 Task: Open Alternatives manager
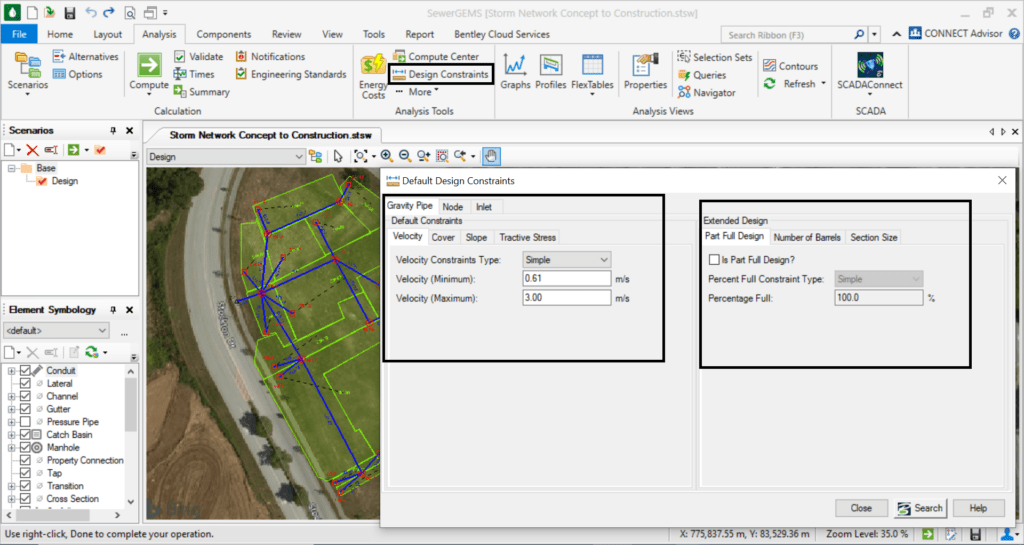click(86, 57)
